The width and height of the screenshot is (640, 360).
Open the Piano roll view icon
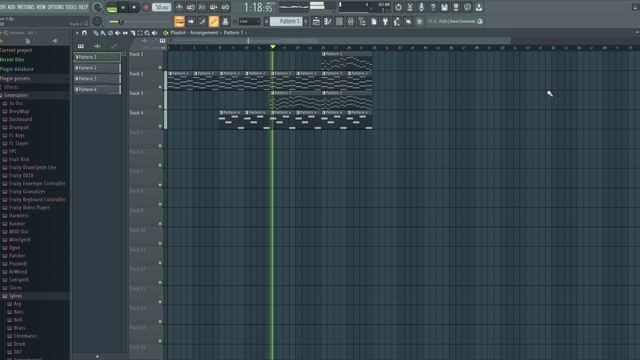tap(328, 21)
